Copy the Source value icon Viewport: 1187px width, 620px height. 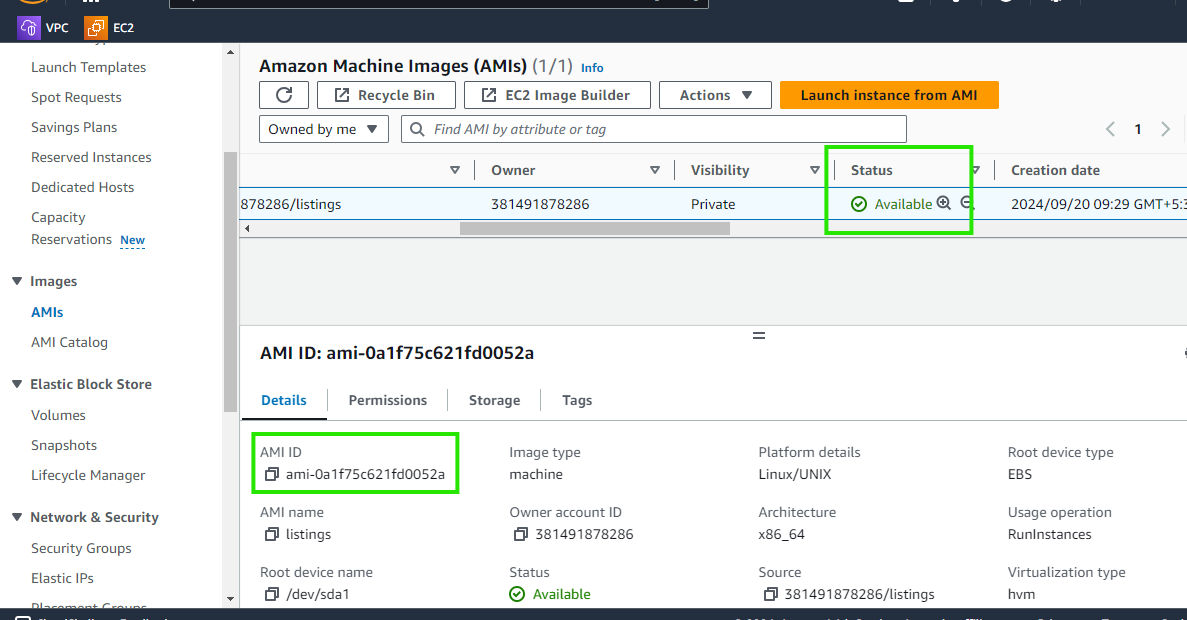(770, 594)
